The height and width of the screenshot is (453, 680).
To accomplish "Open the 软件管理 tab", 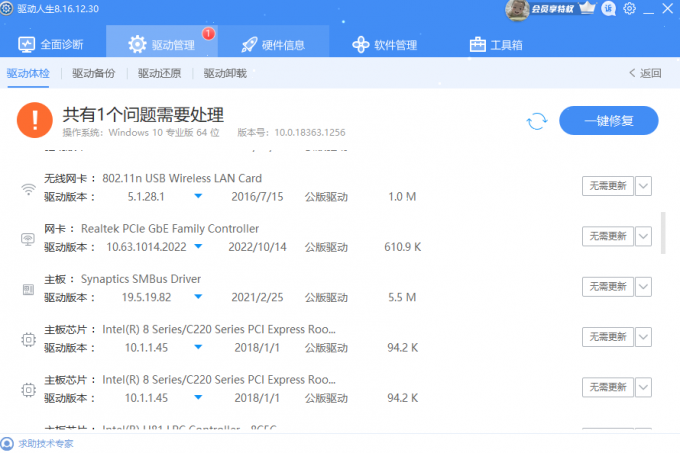I will coord(384,45).
